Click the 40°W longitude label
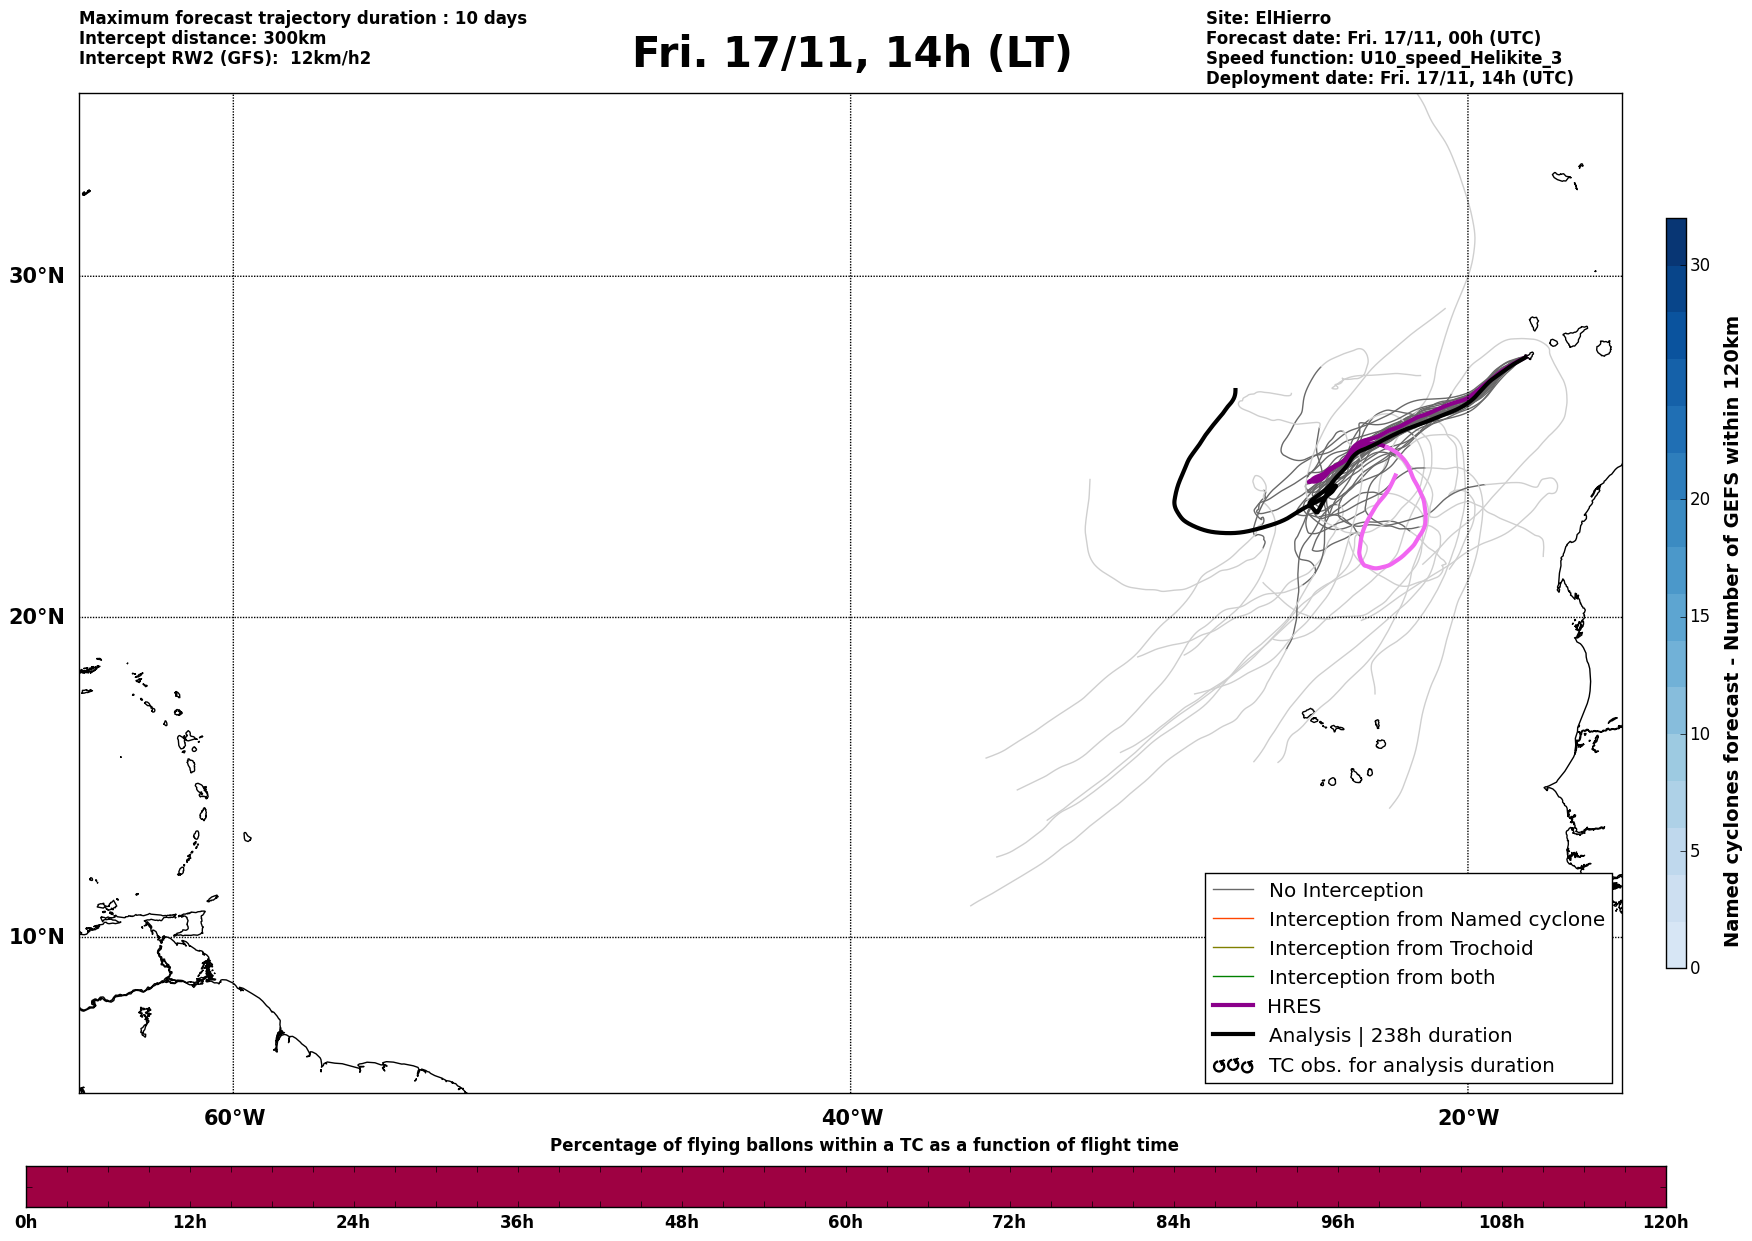The width and height of the screenshot is (1752, 1241). tap(851, 1118)
